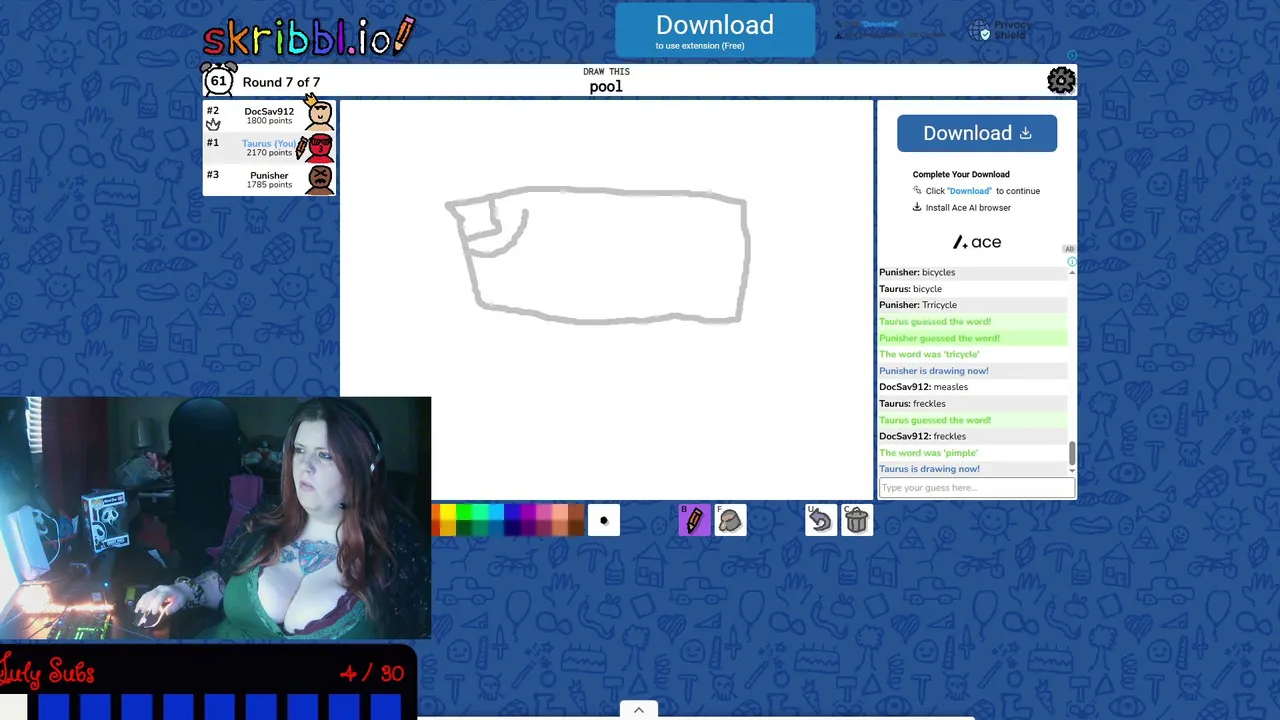Pick the bright purple color
This screenshot has height=720, width=1280.
pos(528,512)
